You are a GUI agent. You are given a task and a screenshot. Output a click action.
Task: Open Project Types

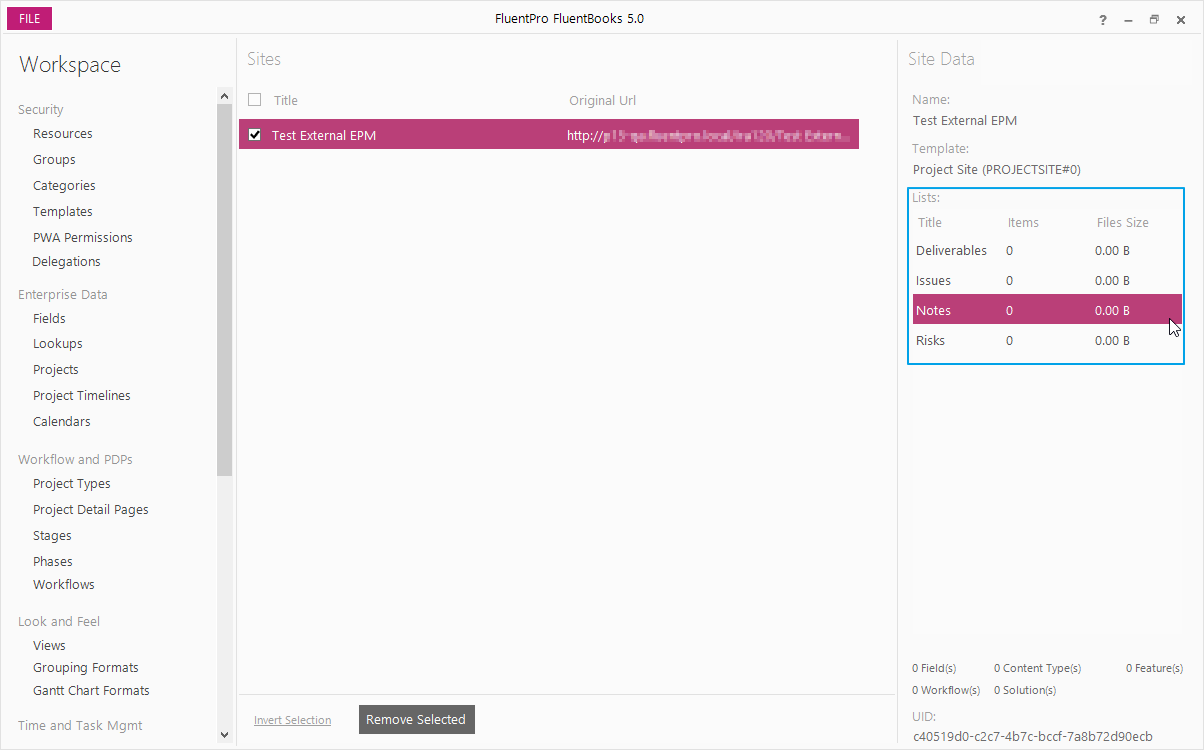coord(72,484)
